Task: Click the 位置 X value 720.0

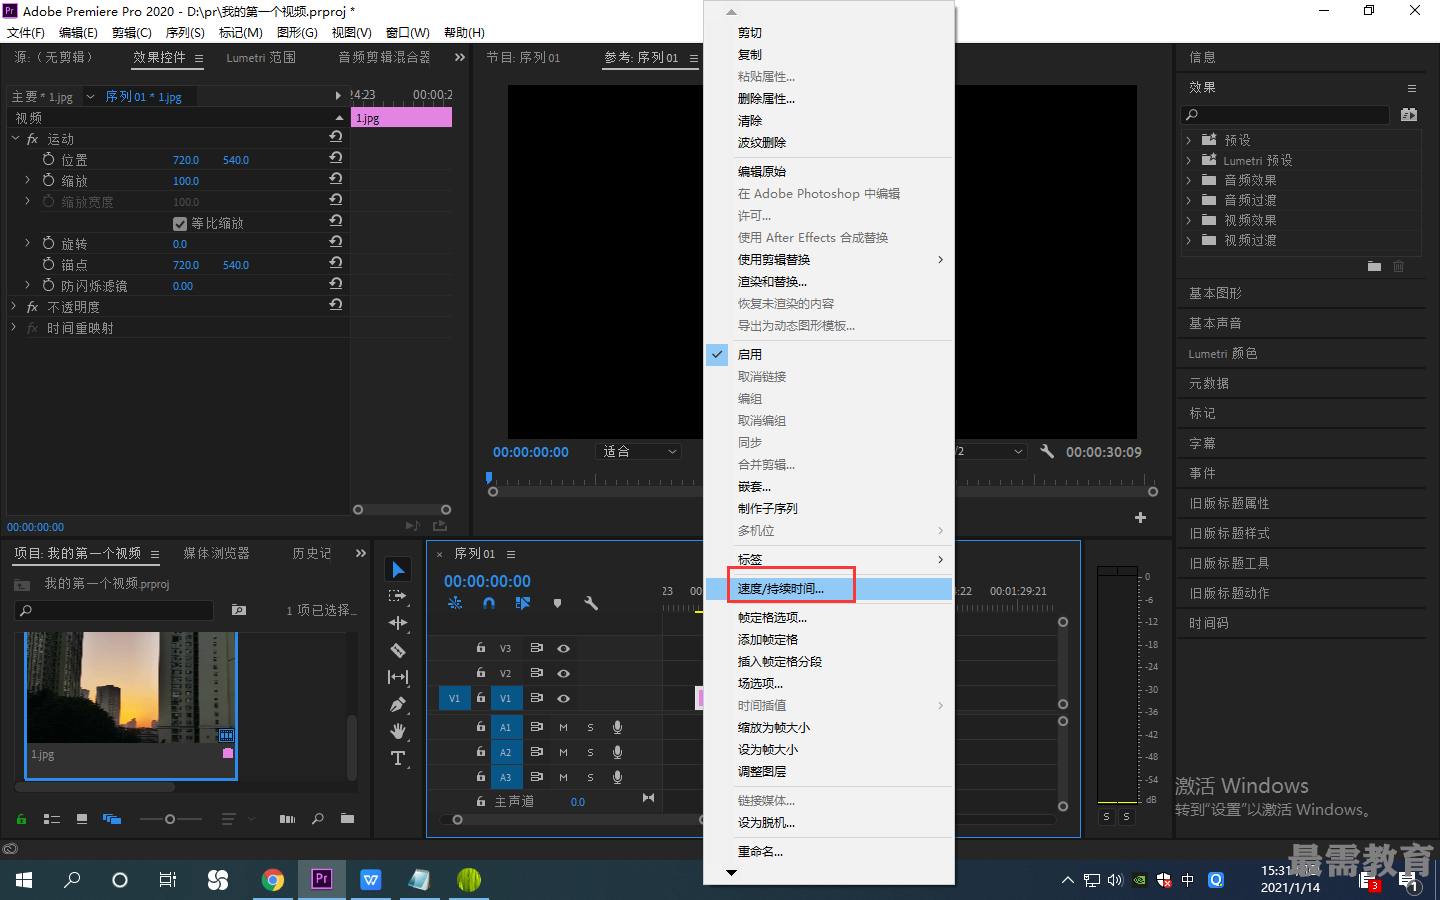Action: 186,160
